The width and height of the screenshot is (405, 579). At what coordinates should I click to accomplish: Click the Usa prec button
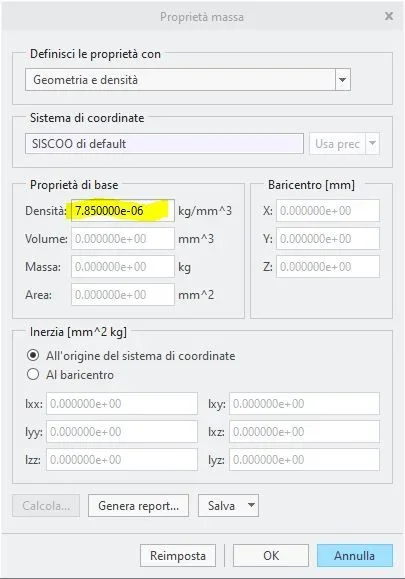[x=337, y=143]
